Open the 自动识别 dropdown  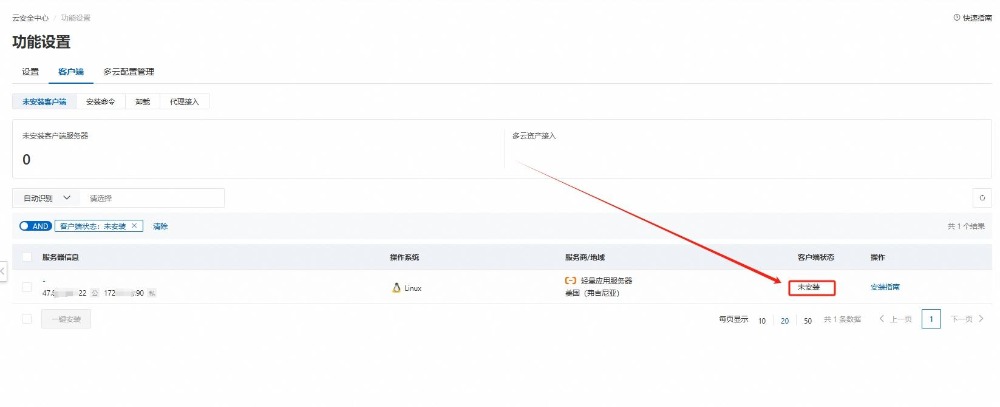pos(46,198)
